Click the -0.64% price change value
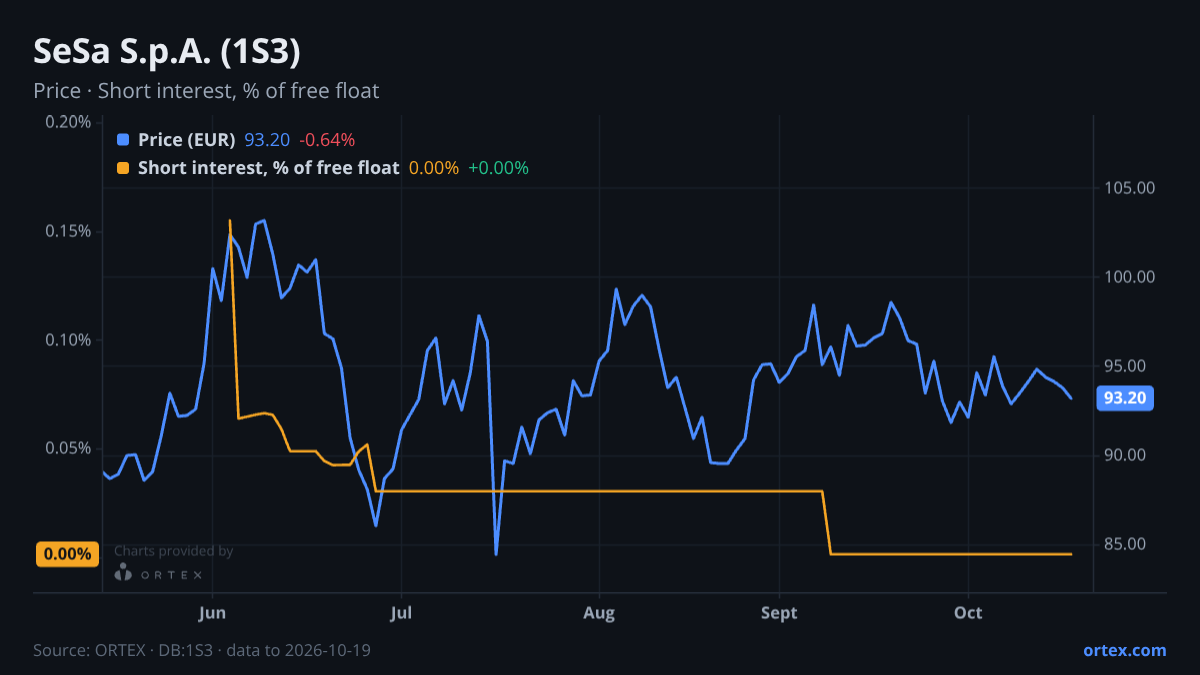This screenshot has height=675, width=1200. [x=327, y=140]
